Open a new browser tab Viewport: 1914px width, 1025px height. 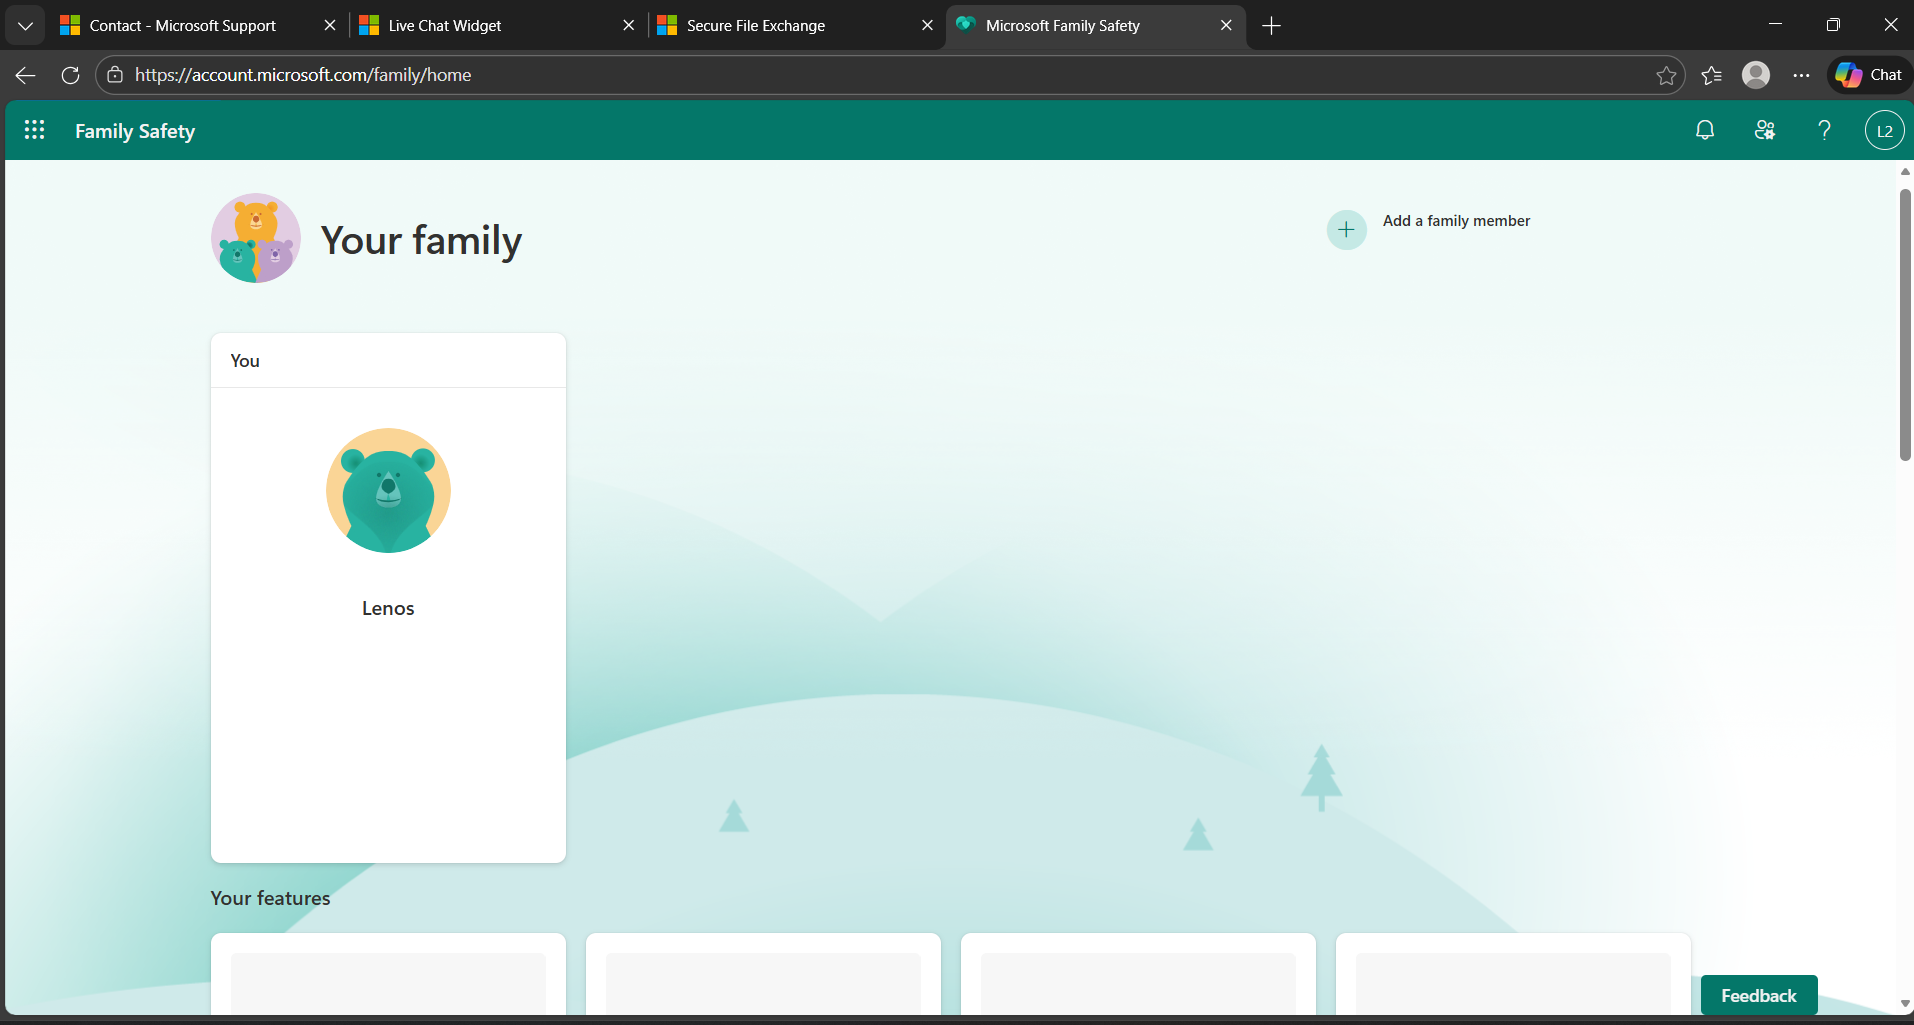tap(1270, 25)
